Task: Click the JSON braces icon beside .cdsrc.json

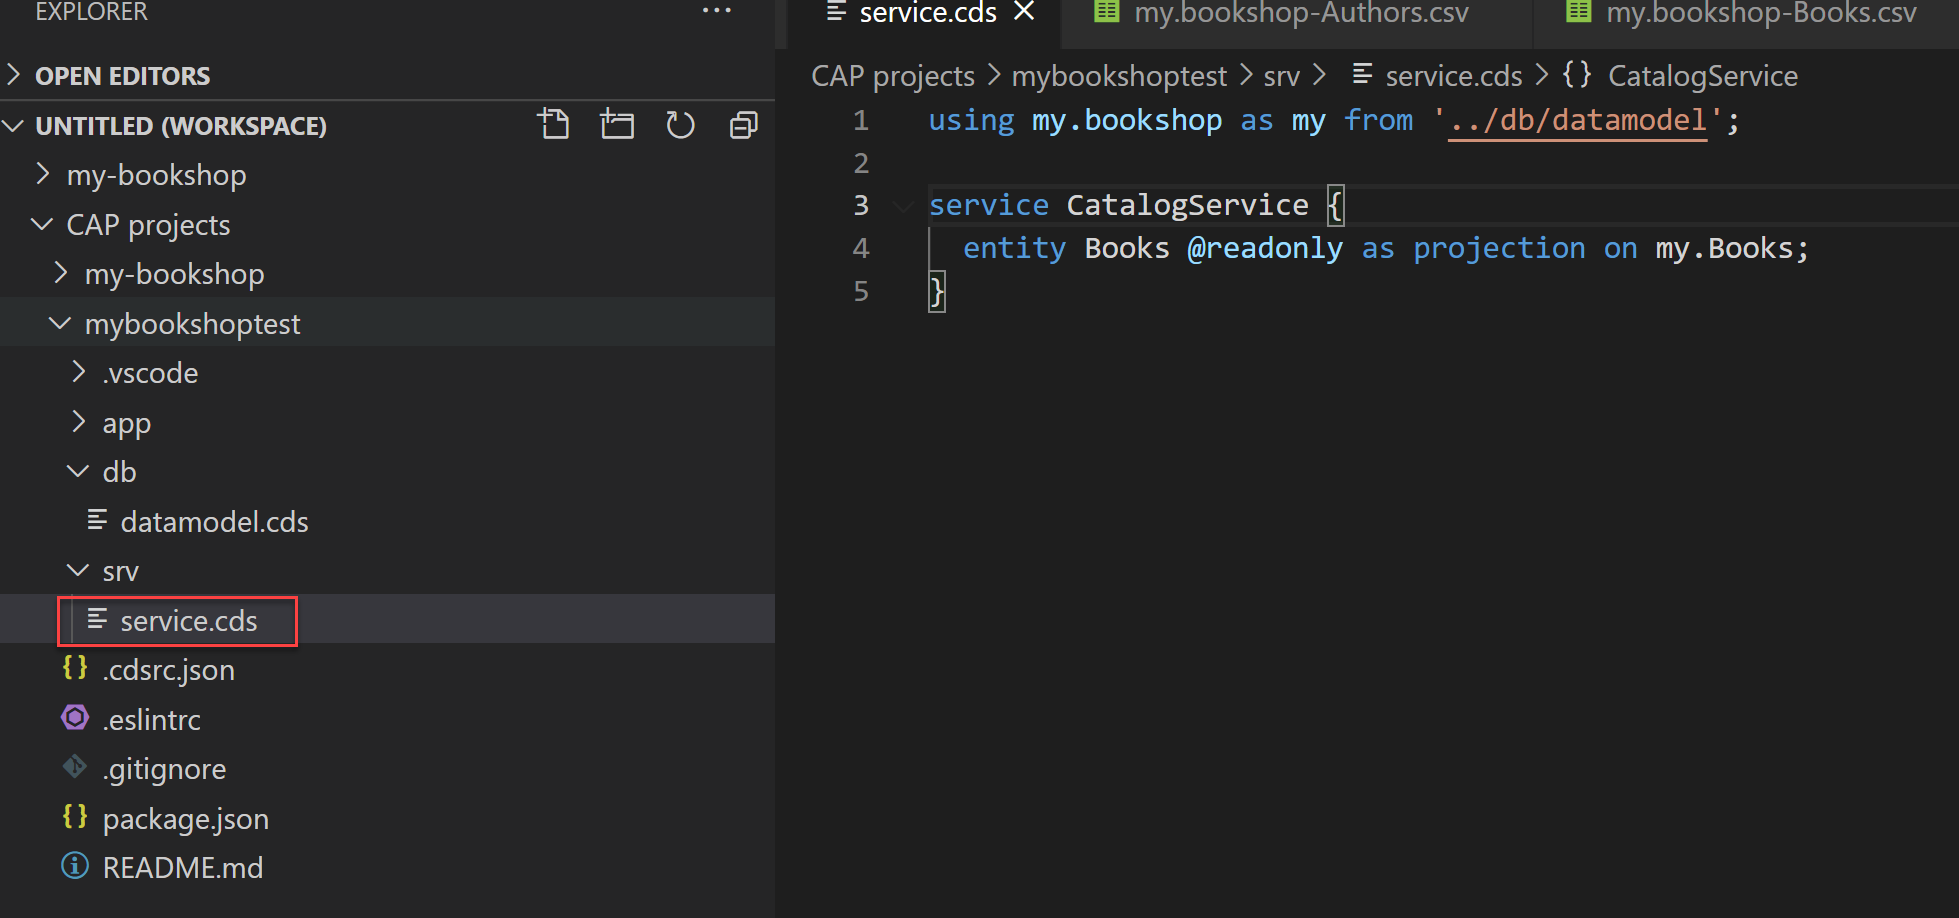Action: (74, 668)
